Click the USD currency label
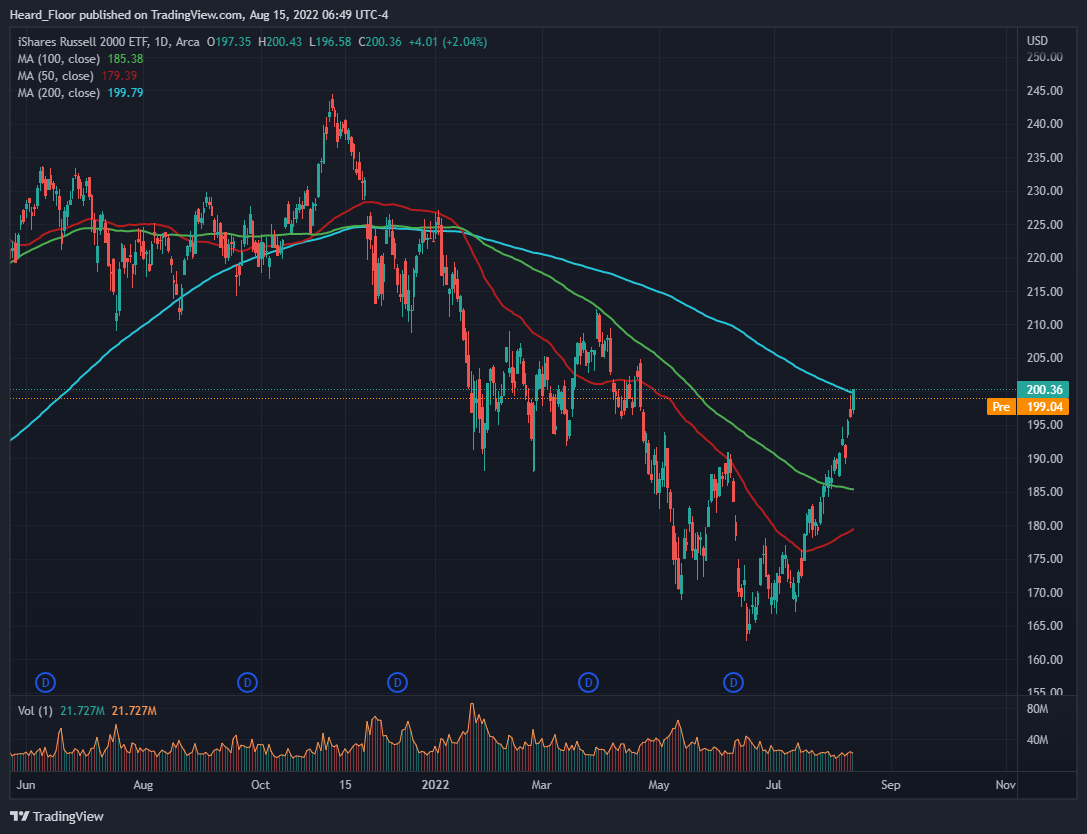Viewport: 1087px width, 834px height. click(1037, 41)
